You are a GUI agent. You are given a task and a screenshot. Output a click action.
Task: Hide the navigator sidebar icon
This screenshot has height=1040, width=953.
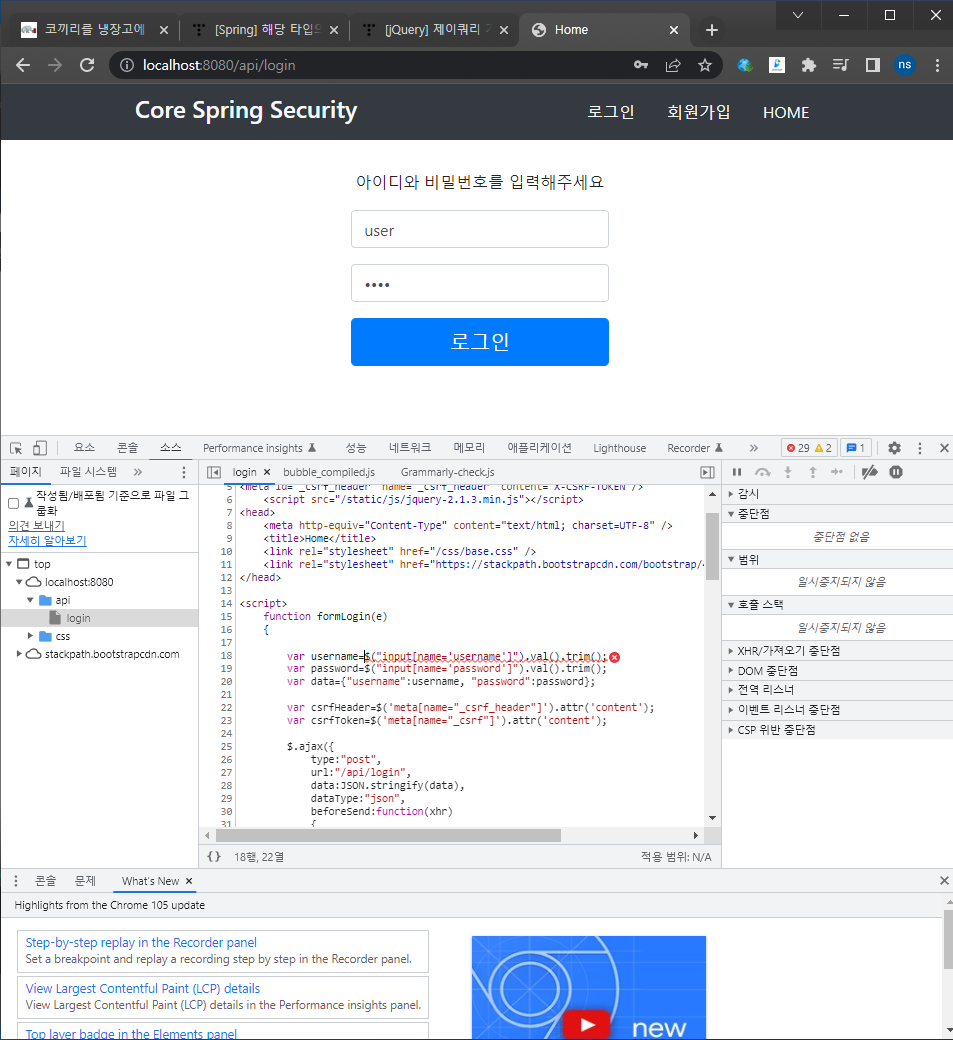tap(214, 472)
